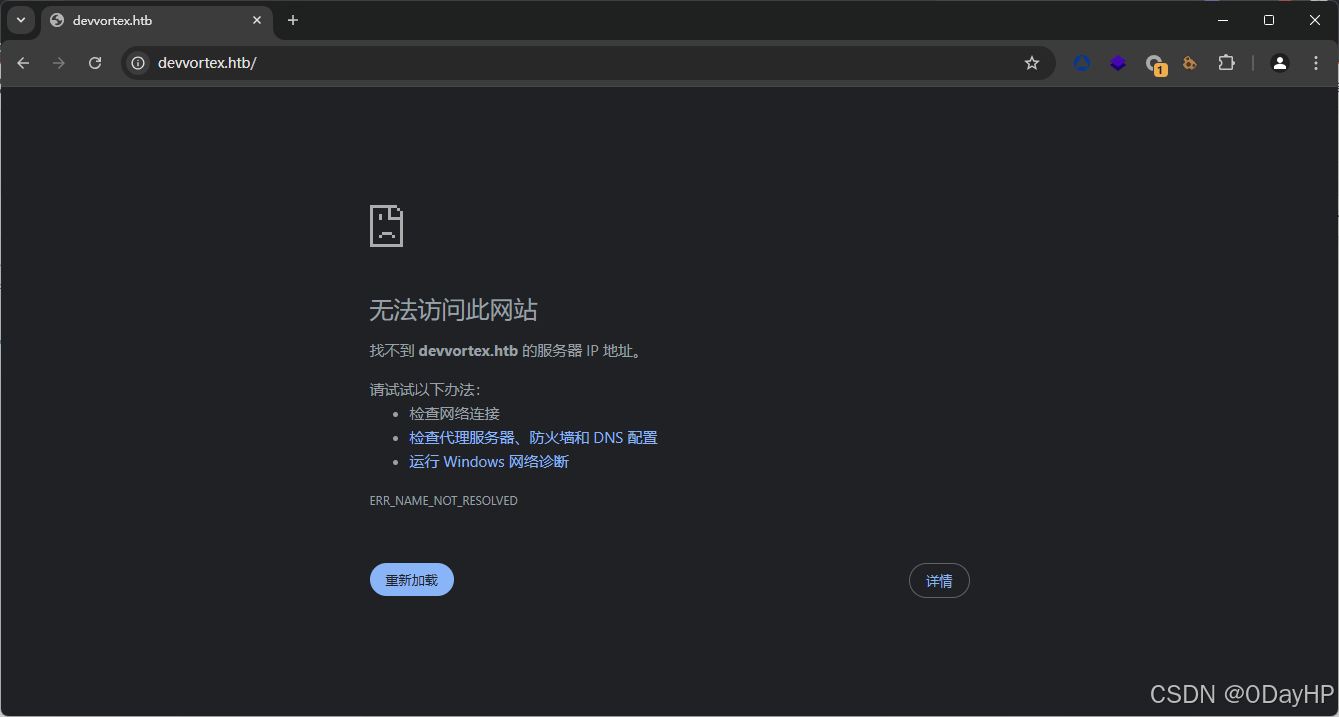Close the devvortex.htb tab
The width and height of the screenshot is (1339, 717).
click(x=257, y=20)
